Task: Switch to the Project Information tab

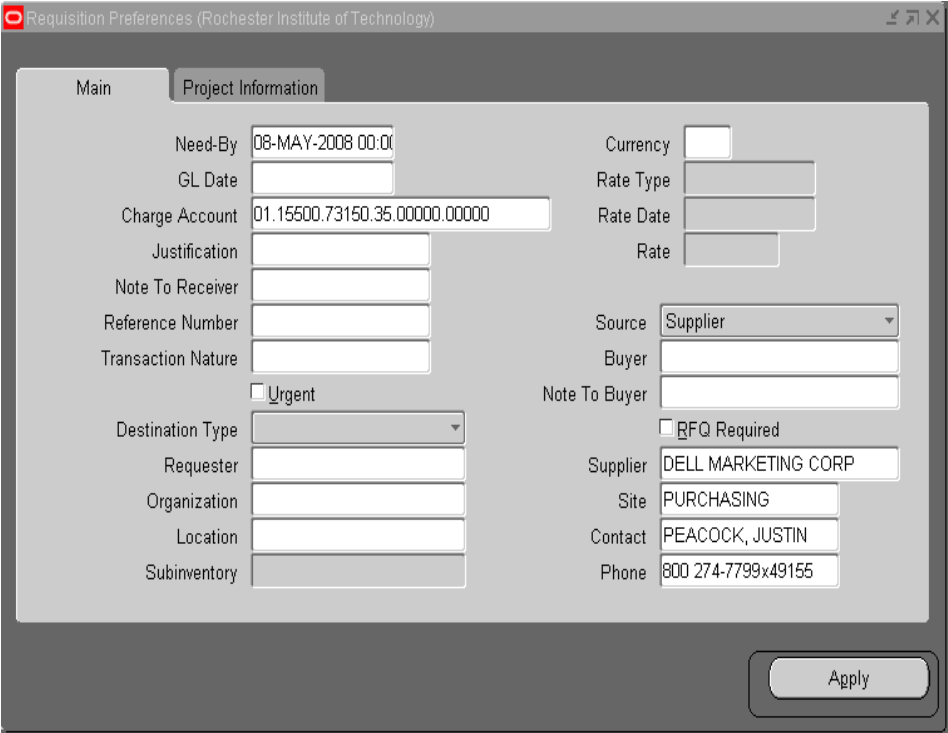Action: click(250, 88)
